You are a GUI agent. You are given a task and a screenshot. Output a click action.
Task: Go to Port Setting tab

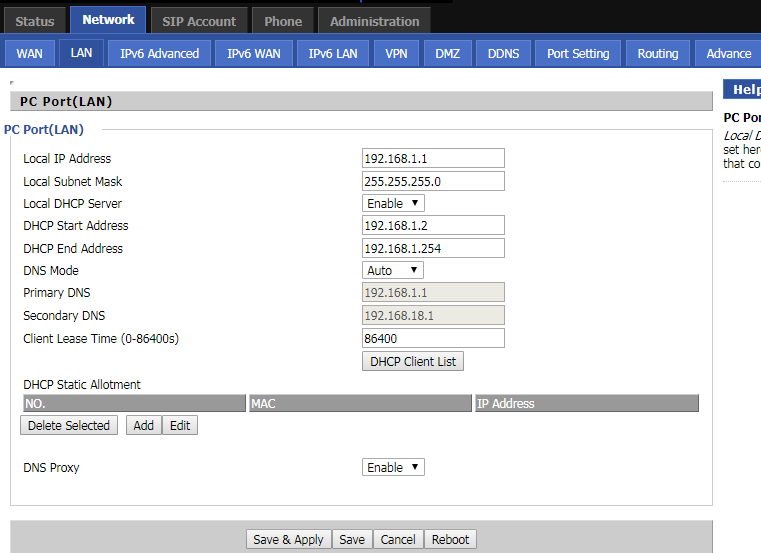click(x=578, y=53)
